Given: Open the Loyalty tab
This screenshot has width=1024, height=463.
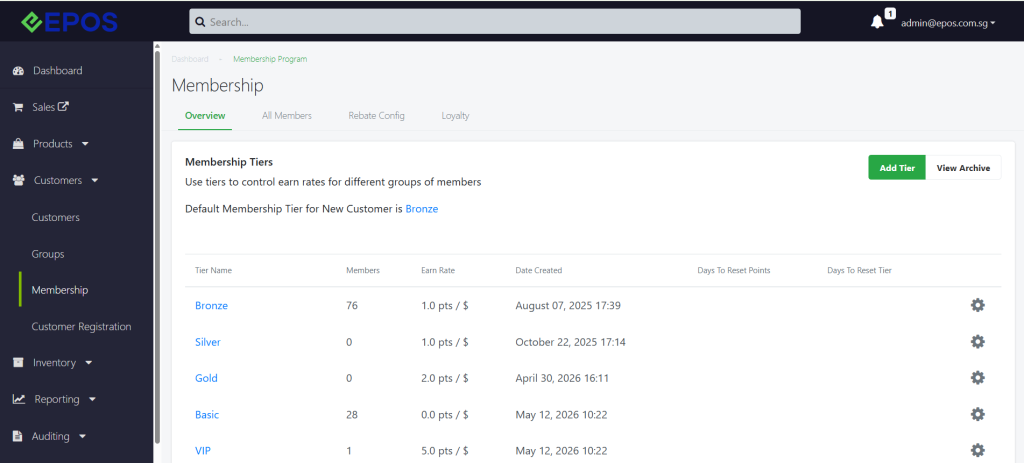Looking at the screenshot, I should [455, 116].
